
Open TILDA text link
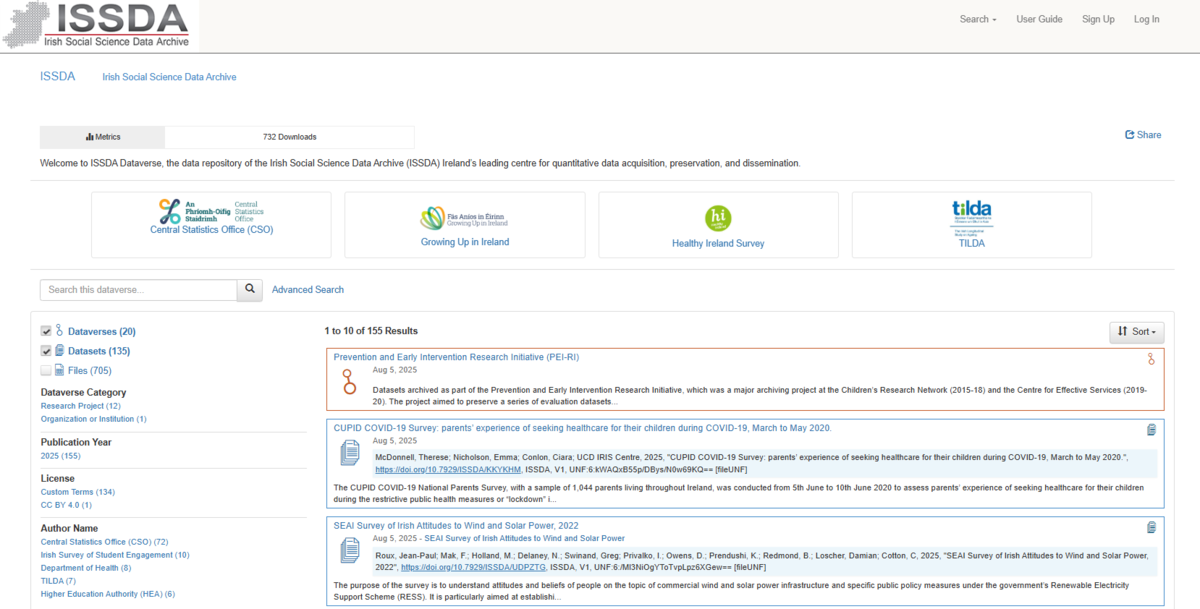pos(971,243)
